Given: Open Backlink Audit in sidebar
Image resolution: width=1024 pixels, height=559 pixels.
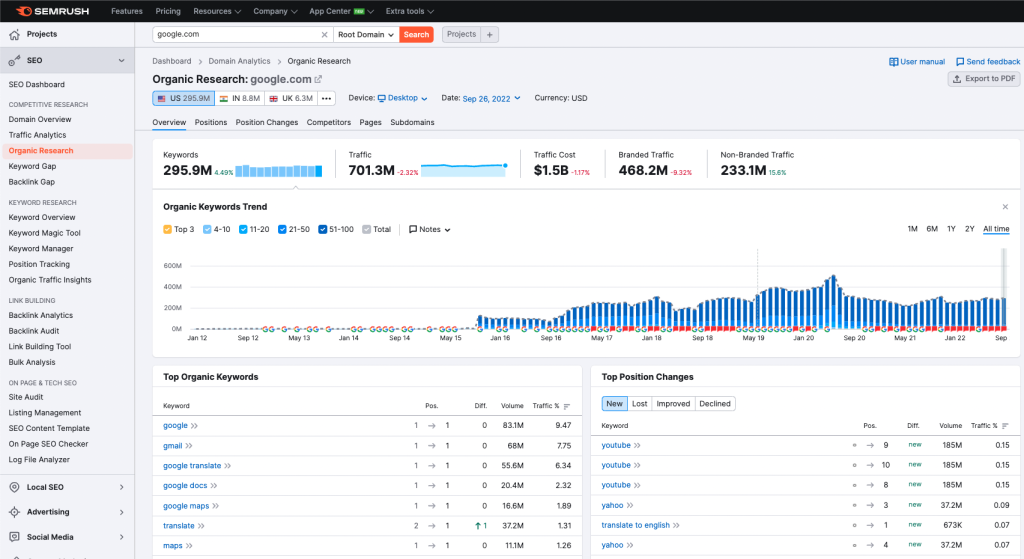Looking at the screenshot, I should coord(34,331).
